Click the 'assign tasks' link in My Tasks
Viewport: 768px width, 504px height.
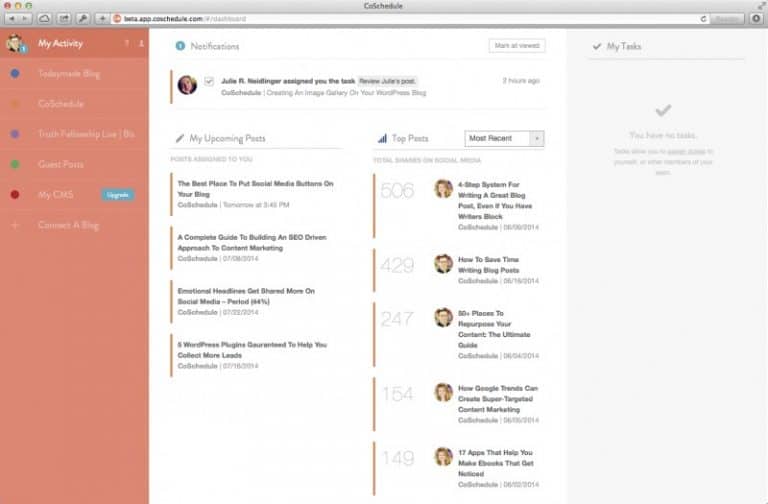pyautogui.click(x=686, y=151)
